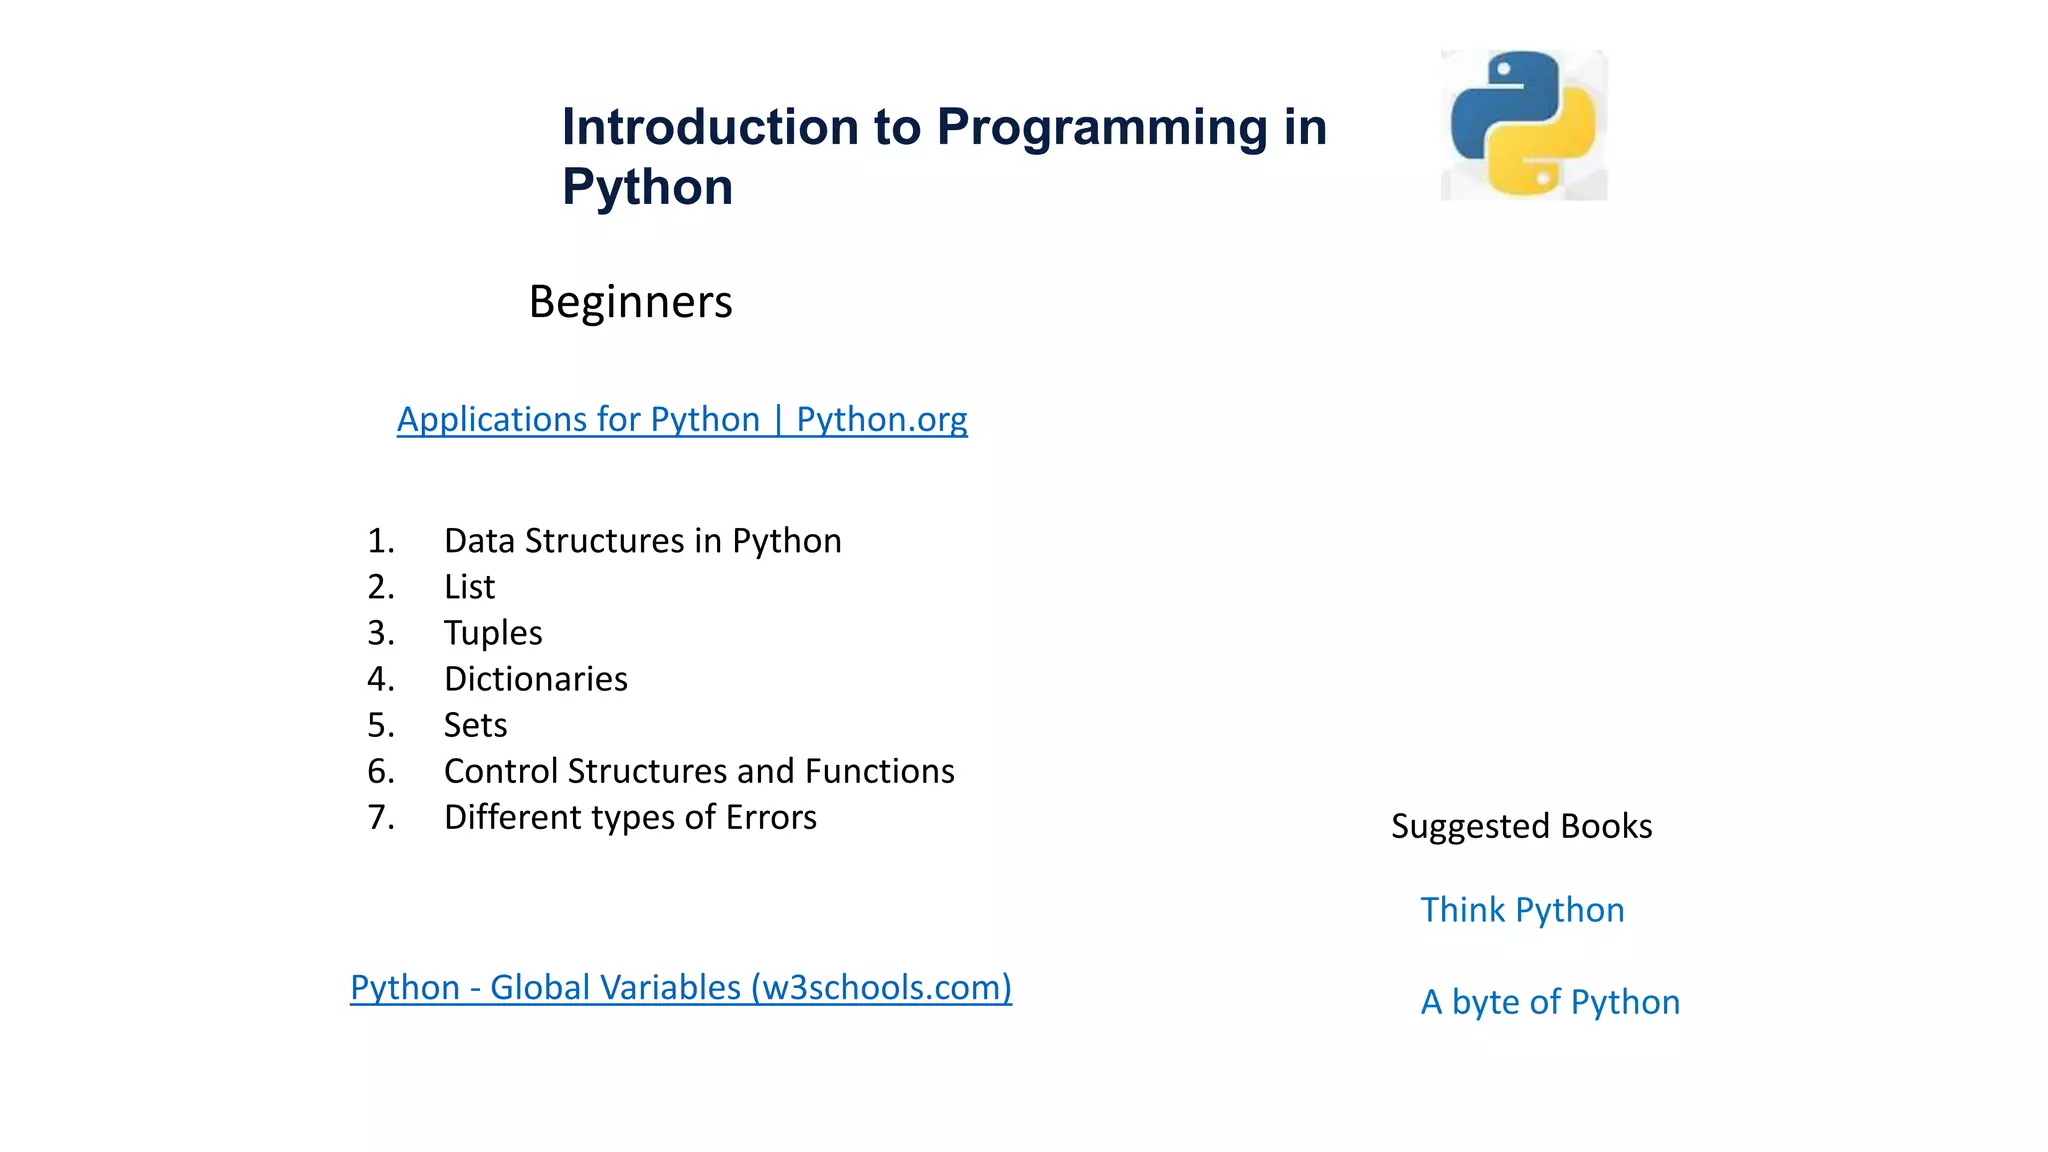Click list number 6 marker
Screen dimensions: 2048x1152
(x=380, y=771)
